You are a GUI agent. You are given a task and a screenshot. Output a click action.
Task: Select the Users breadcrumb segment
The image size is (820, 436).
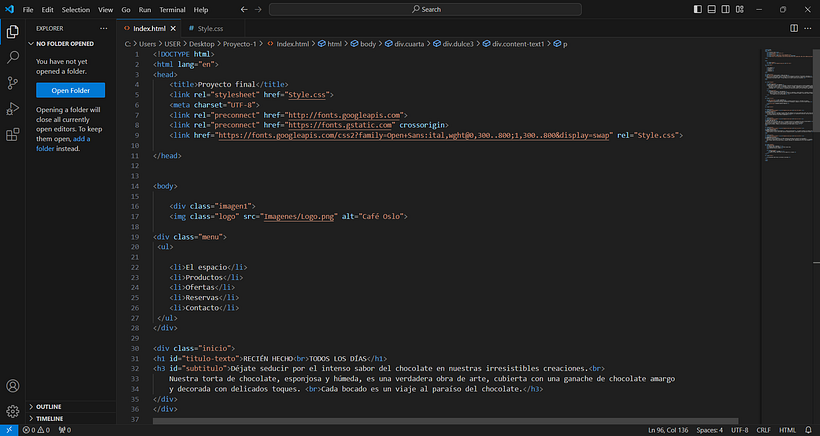(x=147, y=44)
